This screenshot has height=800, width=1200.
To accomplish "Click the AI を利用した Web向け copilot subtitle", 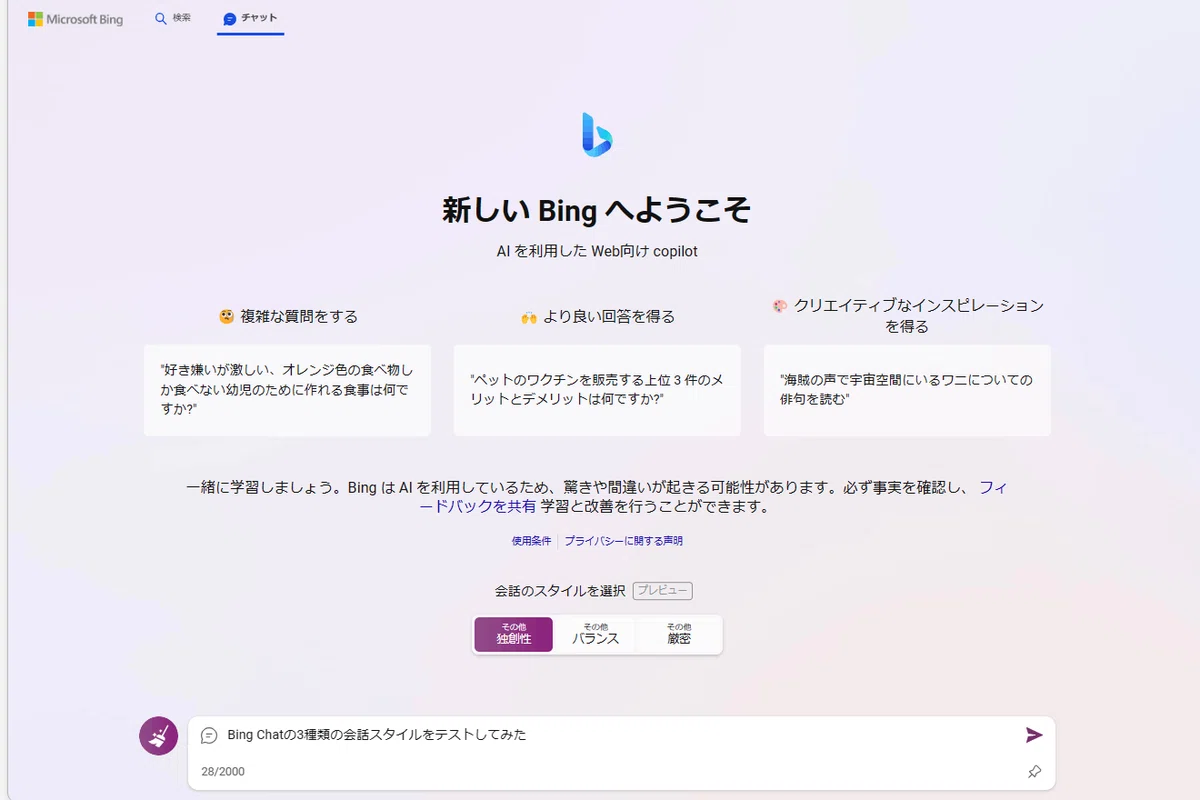I will (597, 251).
